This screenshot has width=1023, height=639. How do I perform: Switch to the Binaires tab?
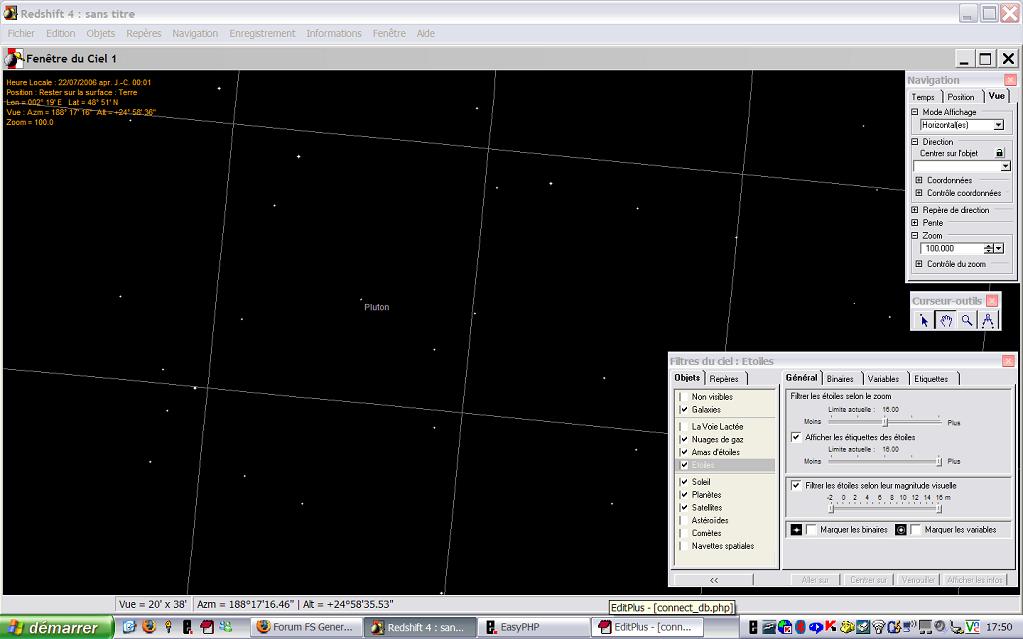(840, 379)
